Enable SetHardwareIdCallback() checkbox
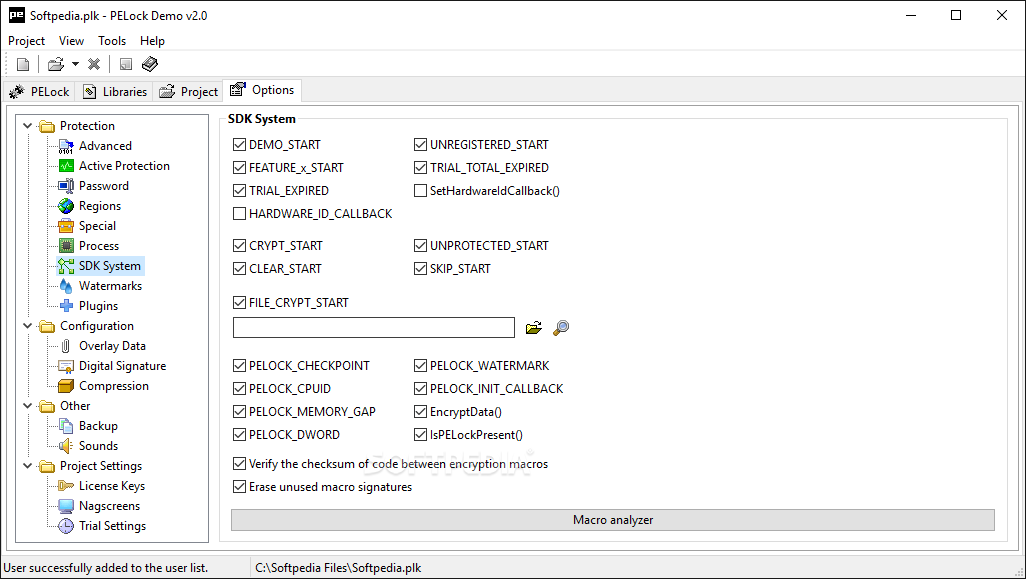Screen dimensions: 1026x579 point(421,190)
